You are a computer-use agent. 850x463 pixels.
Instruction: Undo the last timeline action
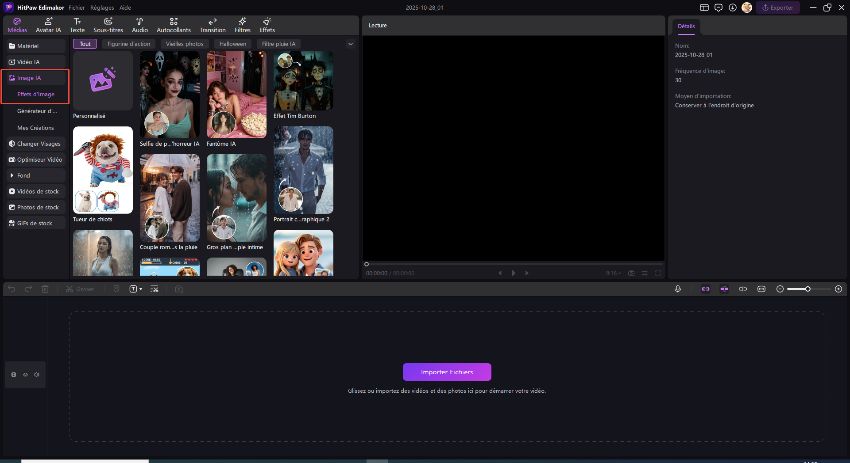click(11, 289)
